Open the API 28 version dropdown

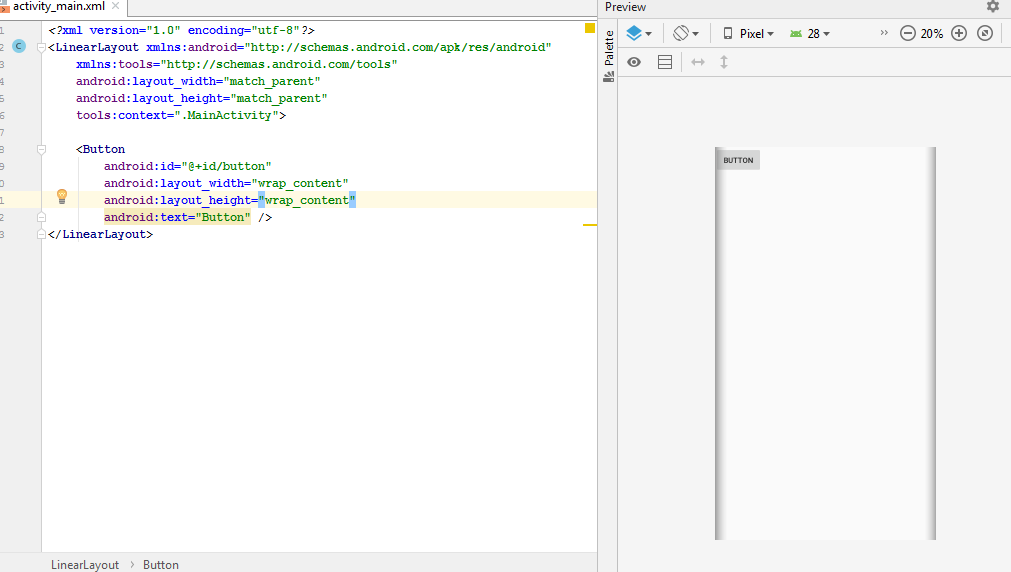810,33
